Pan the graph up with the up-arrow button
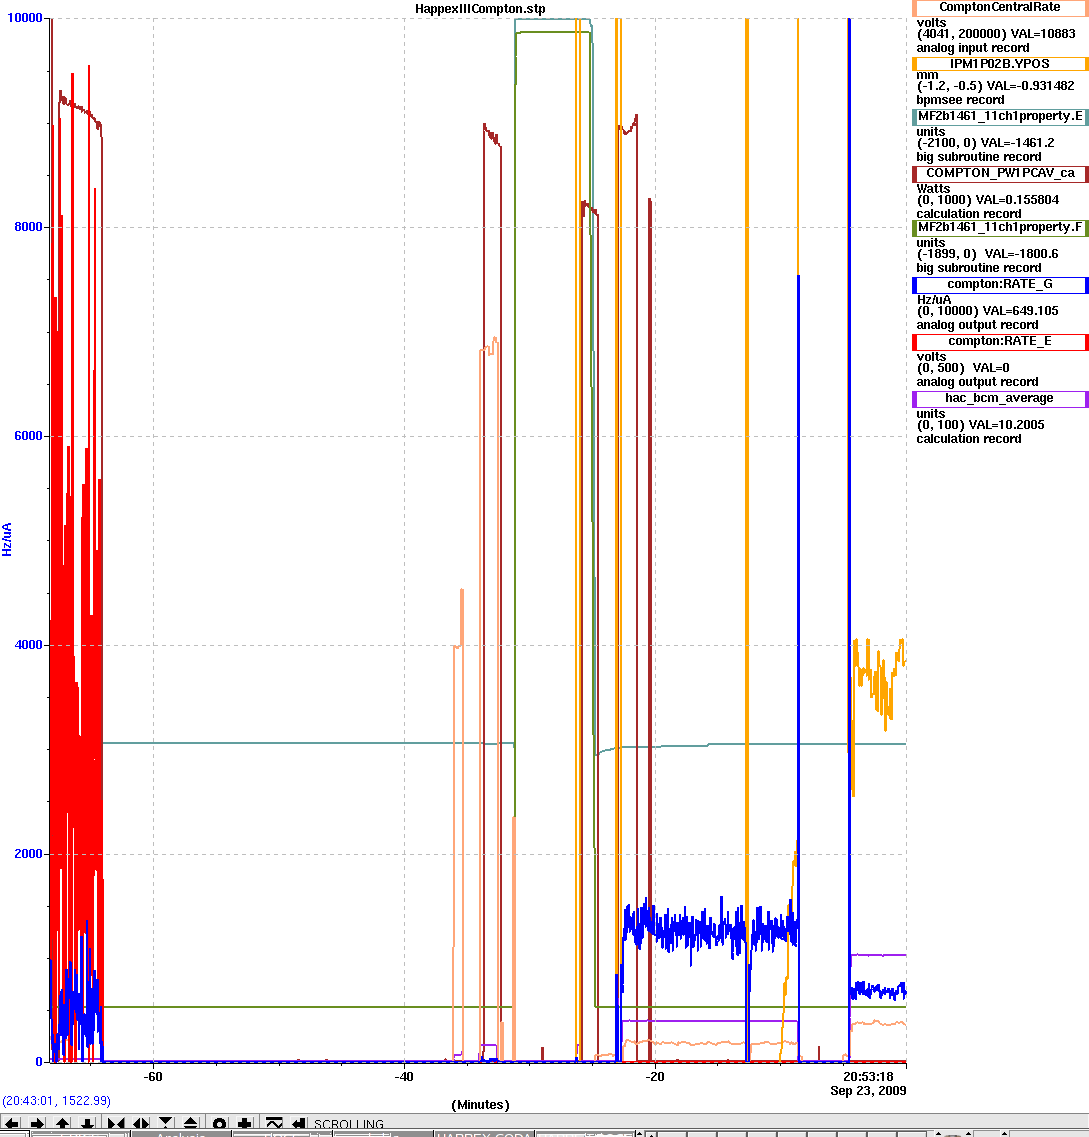Image resolution: width=1089 pixels, height=1137 pixels. [x=62, y=1124]
